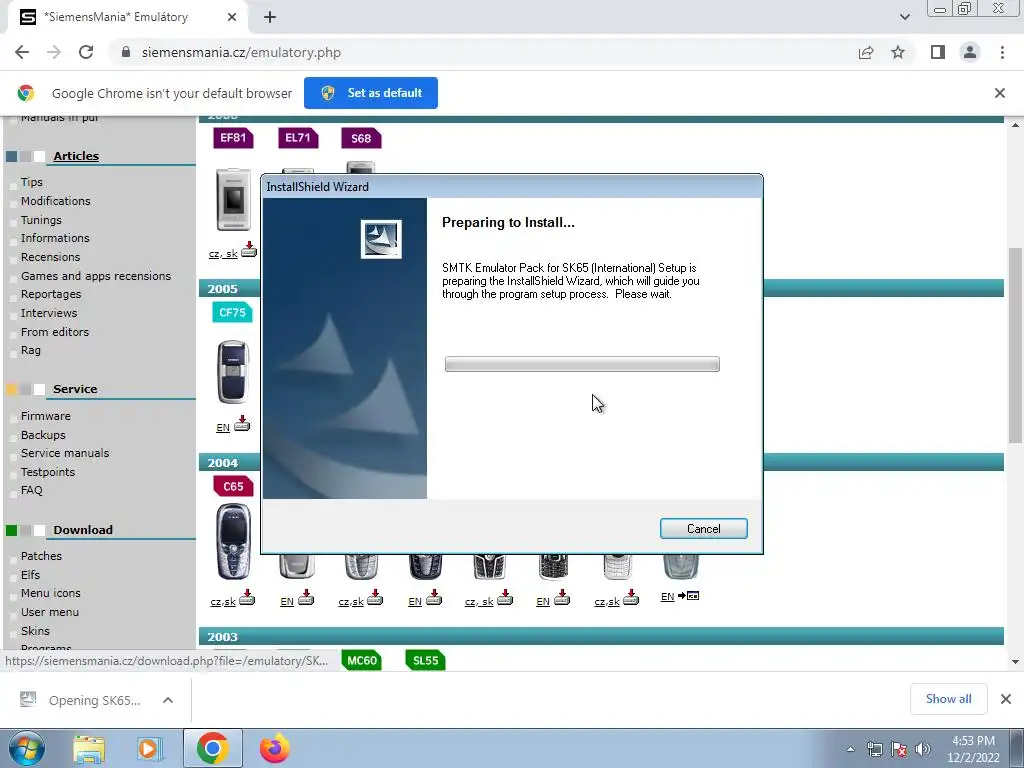Open Windows Explorer from taskbar

[89, 748]
